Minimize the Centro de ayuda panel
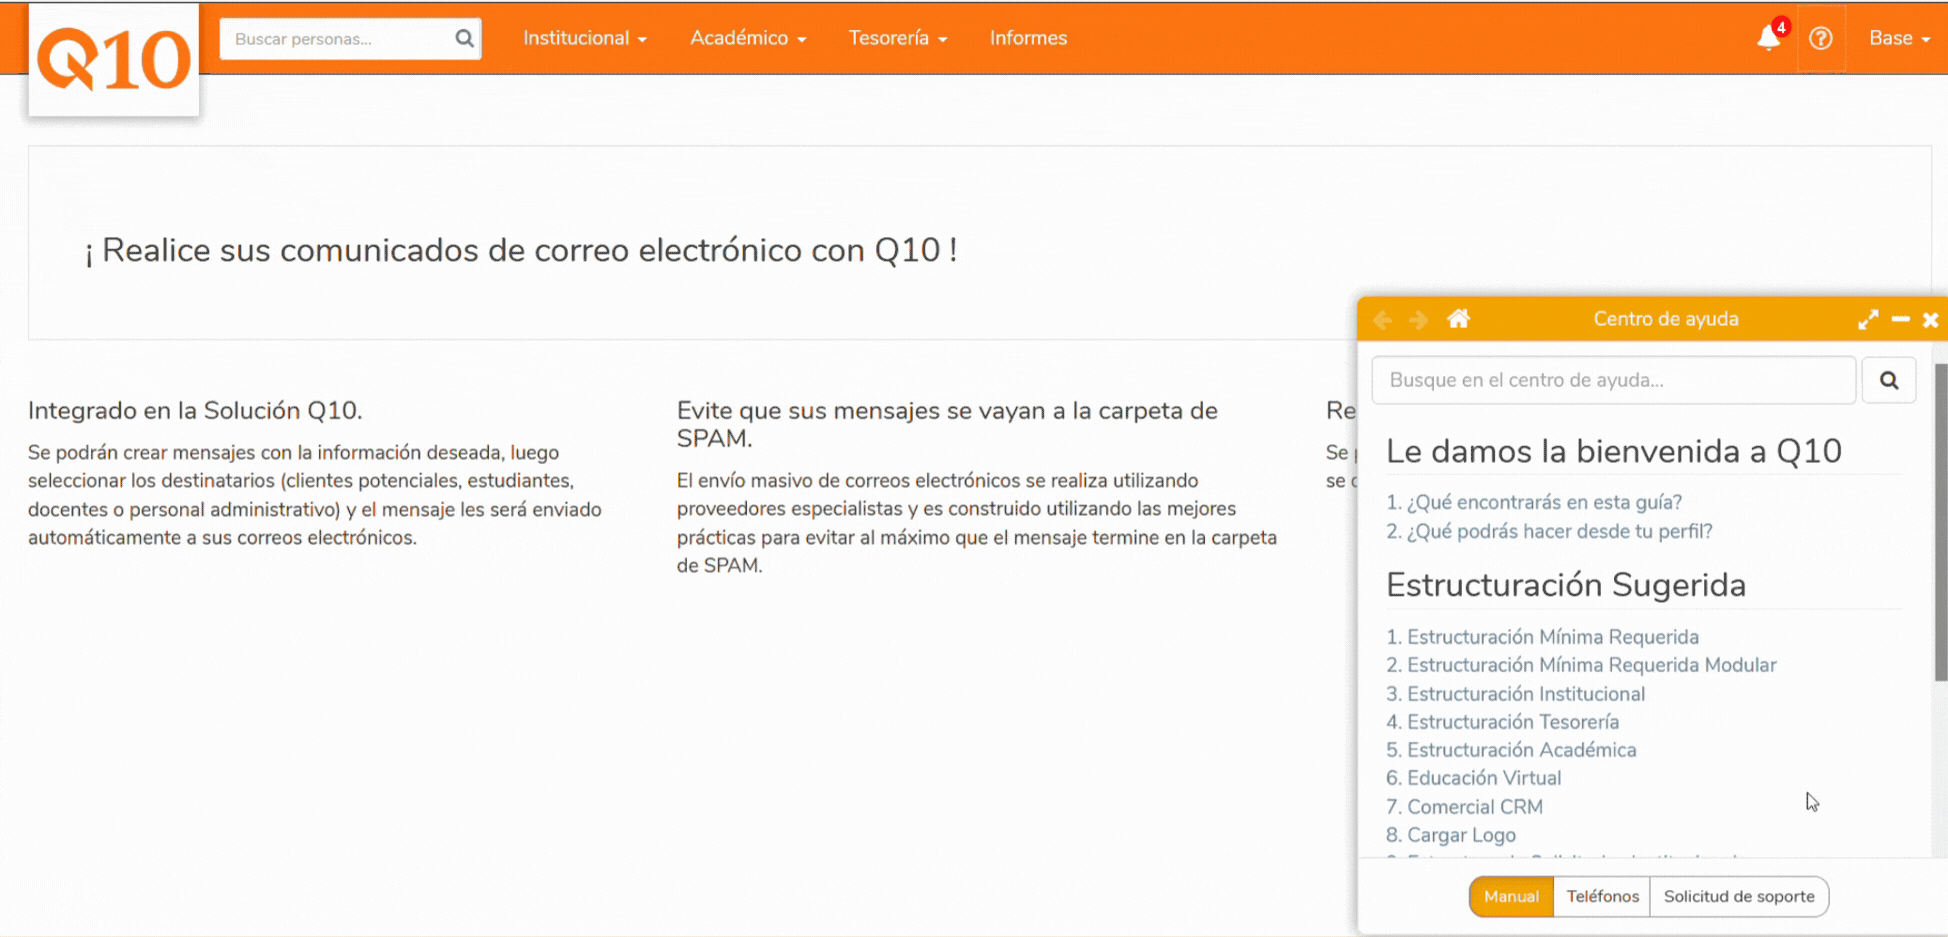This screenshot has height=937, width=1948. 1901,320
